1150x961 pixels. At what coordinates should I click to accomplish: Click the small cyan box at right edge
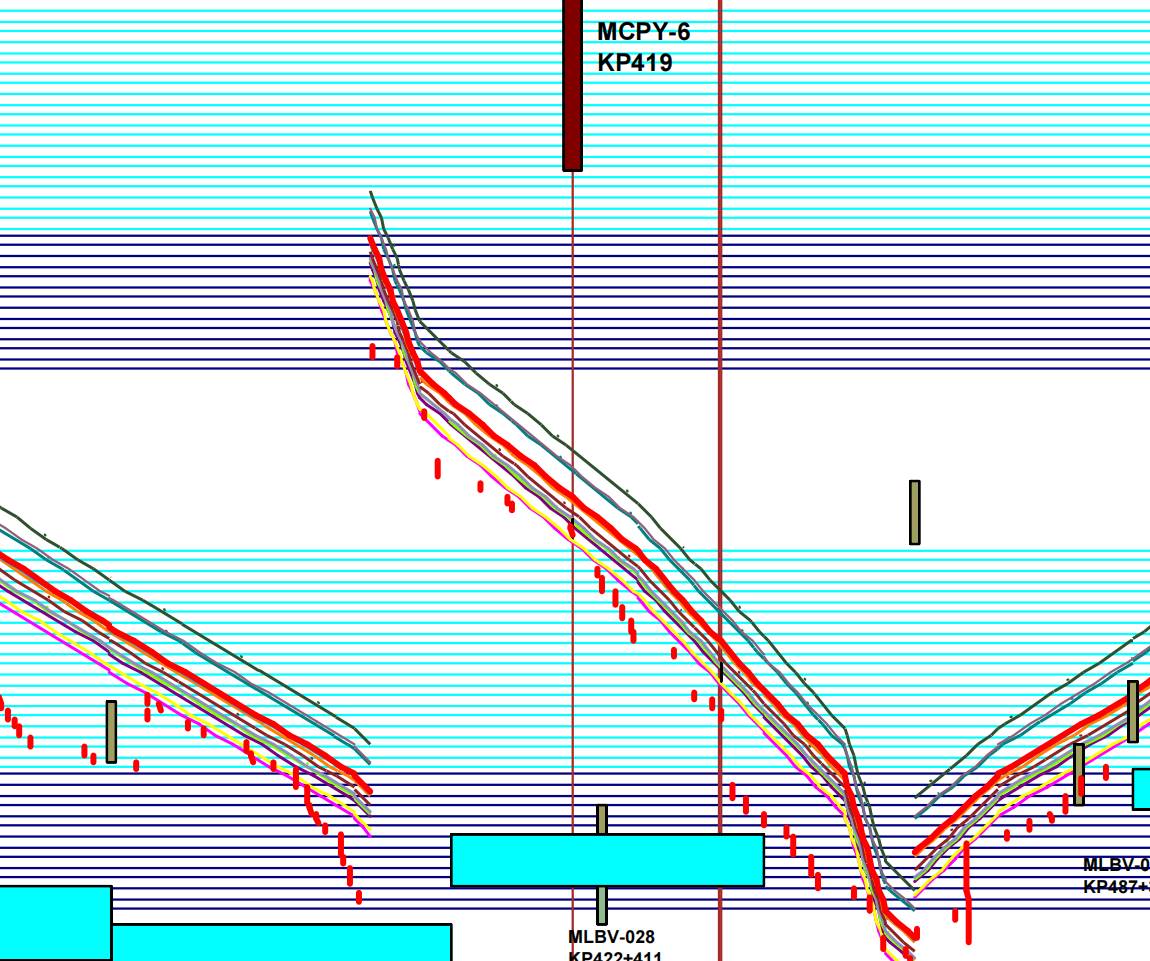(1141, 788)
